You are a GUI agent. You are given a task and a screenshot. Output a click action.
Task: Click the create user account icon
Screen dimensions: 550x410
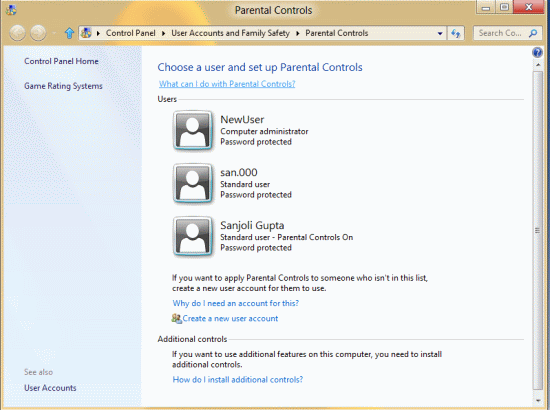point(176,318)
